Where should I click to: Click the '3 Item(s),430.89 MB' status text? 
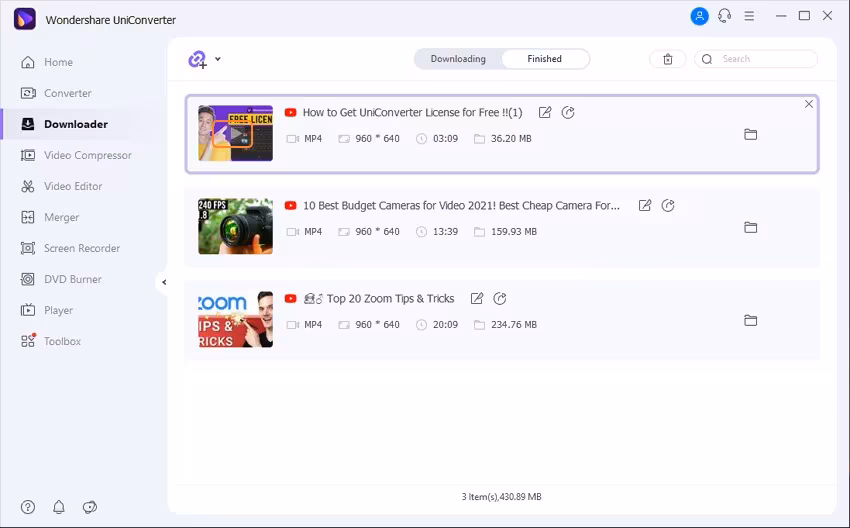click(x=501, y=497)
